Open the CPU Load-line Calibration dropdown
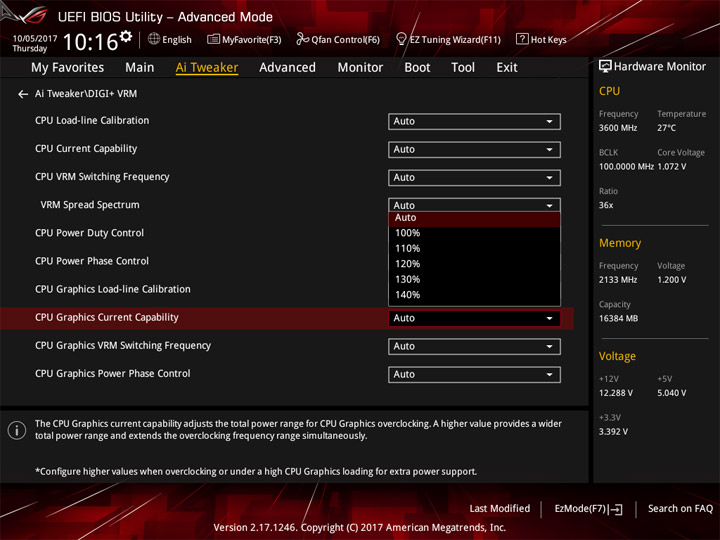 [474, 122]
